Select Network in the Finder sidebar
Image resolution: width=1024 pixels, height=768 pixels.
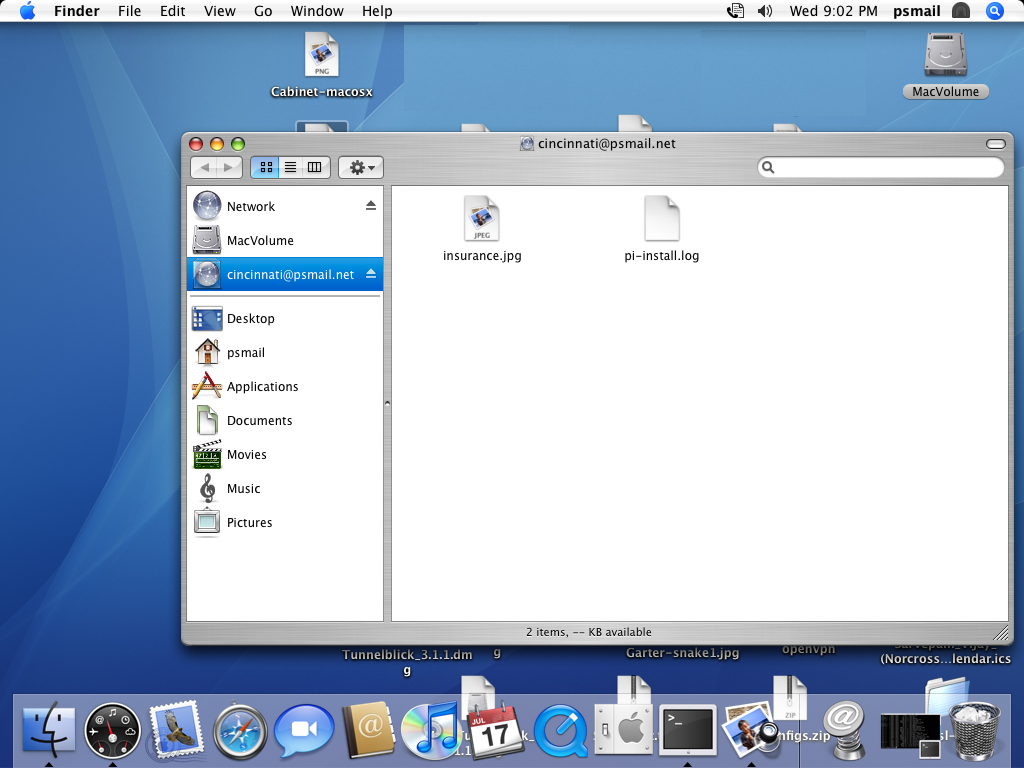285,206
